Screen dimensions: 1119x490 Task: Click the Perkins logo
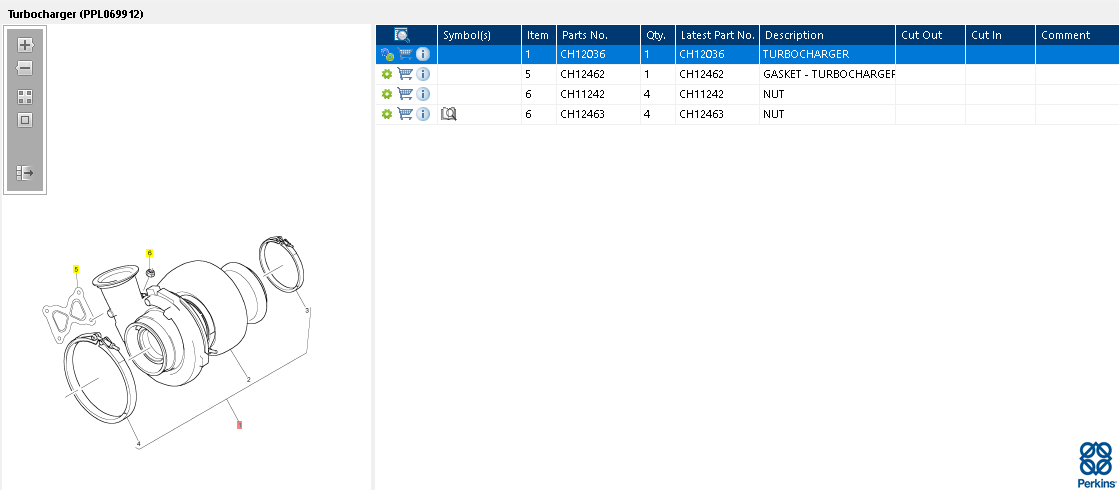1095,464
